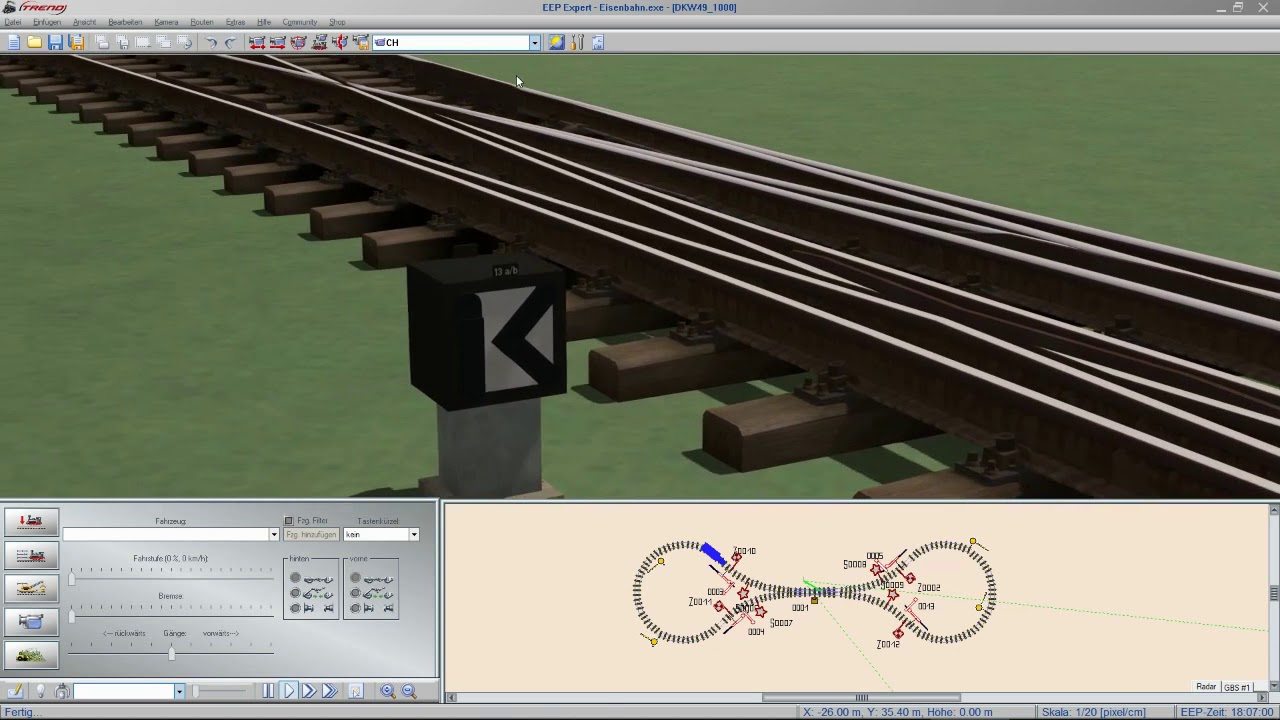Zoom out the radar map view

point(408,691)
